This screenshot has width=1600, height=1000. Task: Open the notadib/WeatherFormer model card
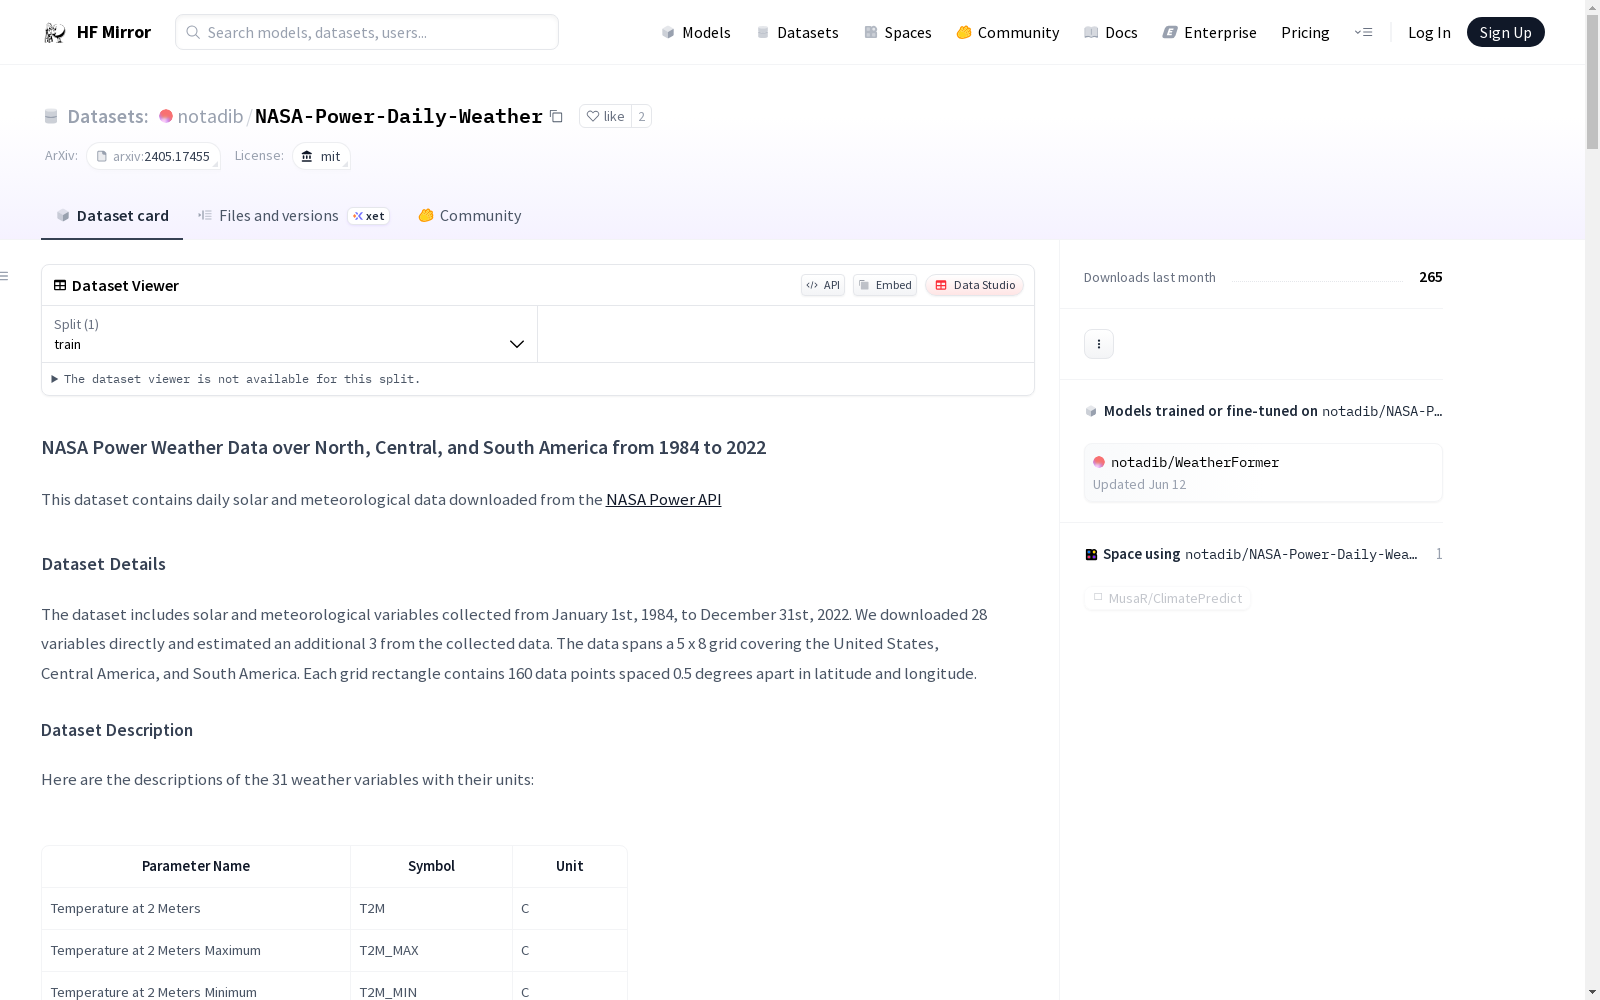pos(1263,472)
